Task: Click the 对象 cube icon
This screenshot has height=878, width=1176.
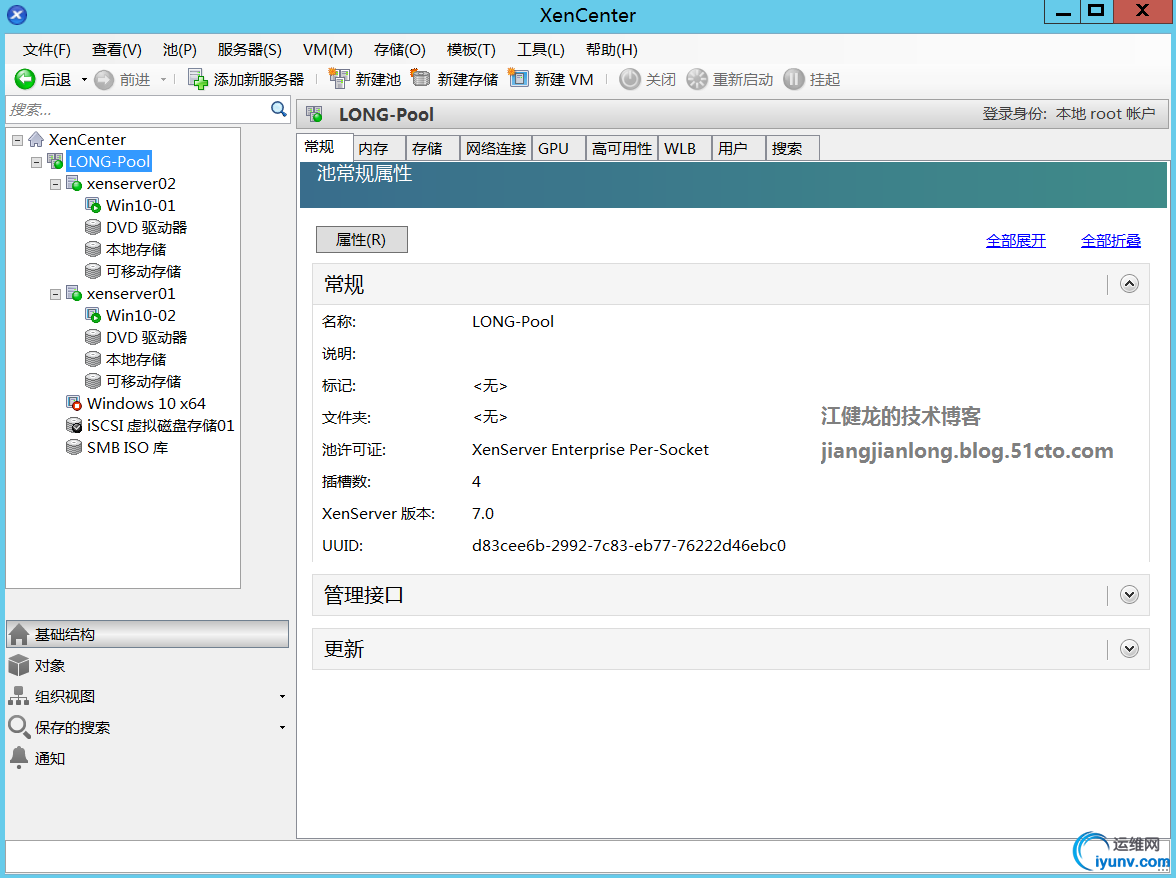Action: 19,665
